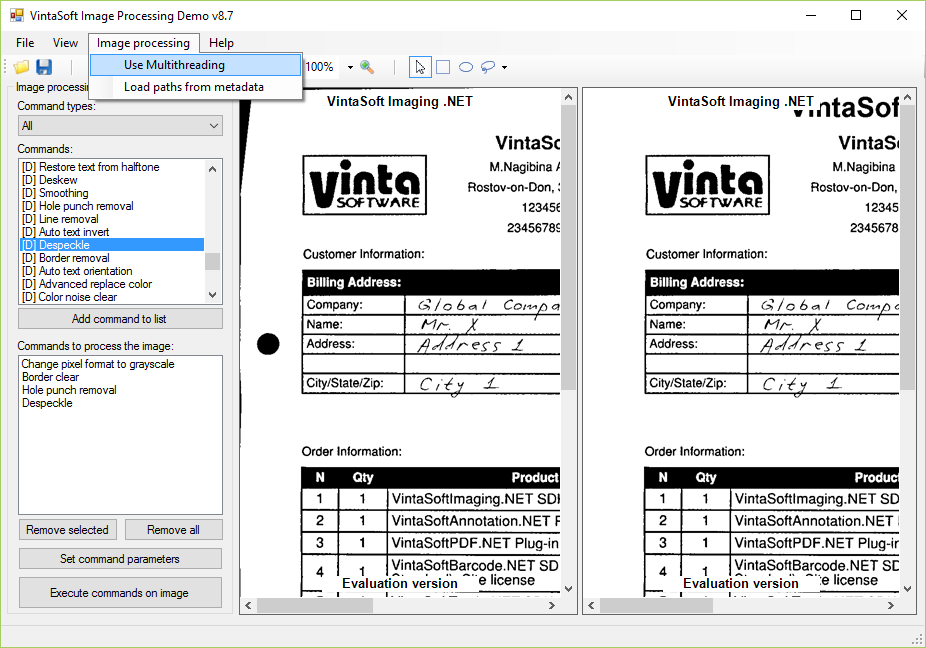Close the Image processing menu header
This screenshot has width=926, height=648.
pyautogui.click(x=144, y=43)
